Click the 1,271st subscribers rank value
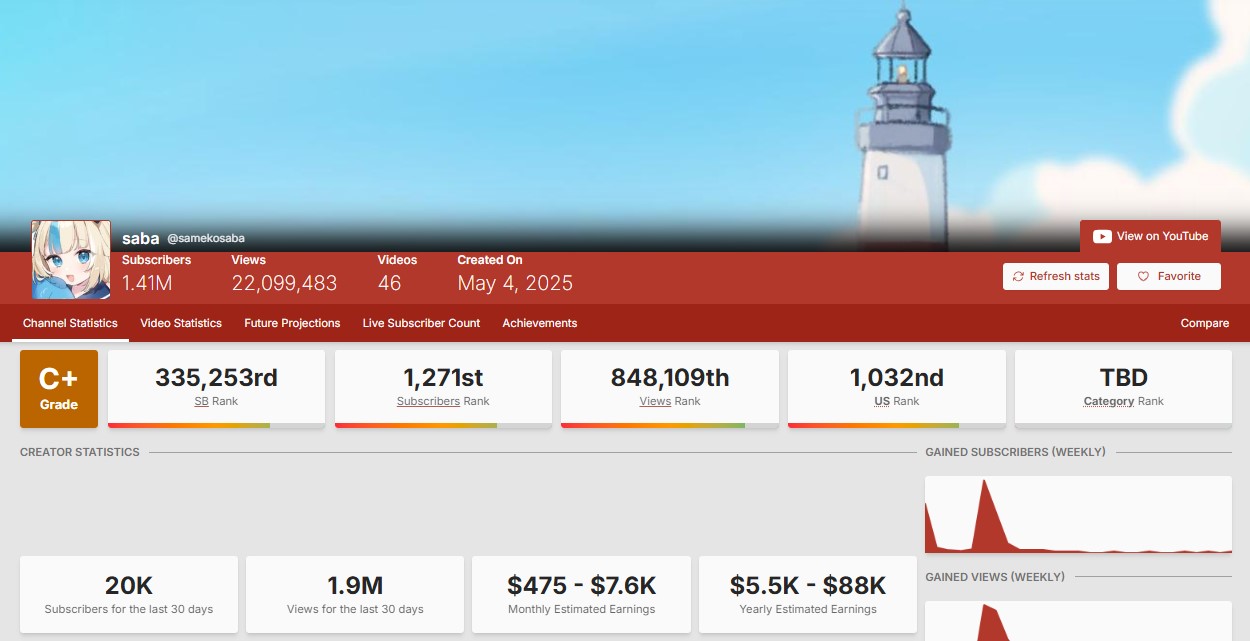Viewport: 1250px width, 641px height. tap(443, 378)
